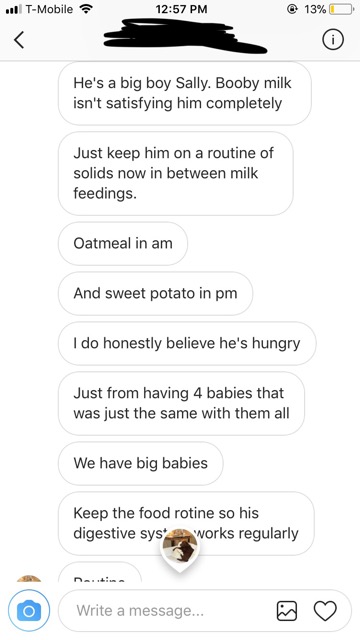
Task: Tap the redacted username in header
Action: click(x=184, y=36)
